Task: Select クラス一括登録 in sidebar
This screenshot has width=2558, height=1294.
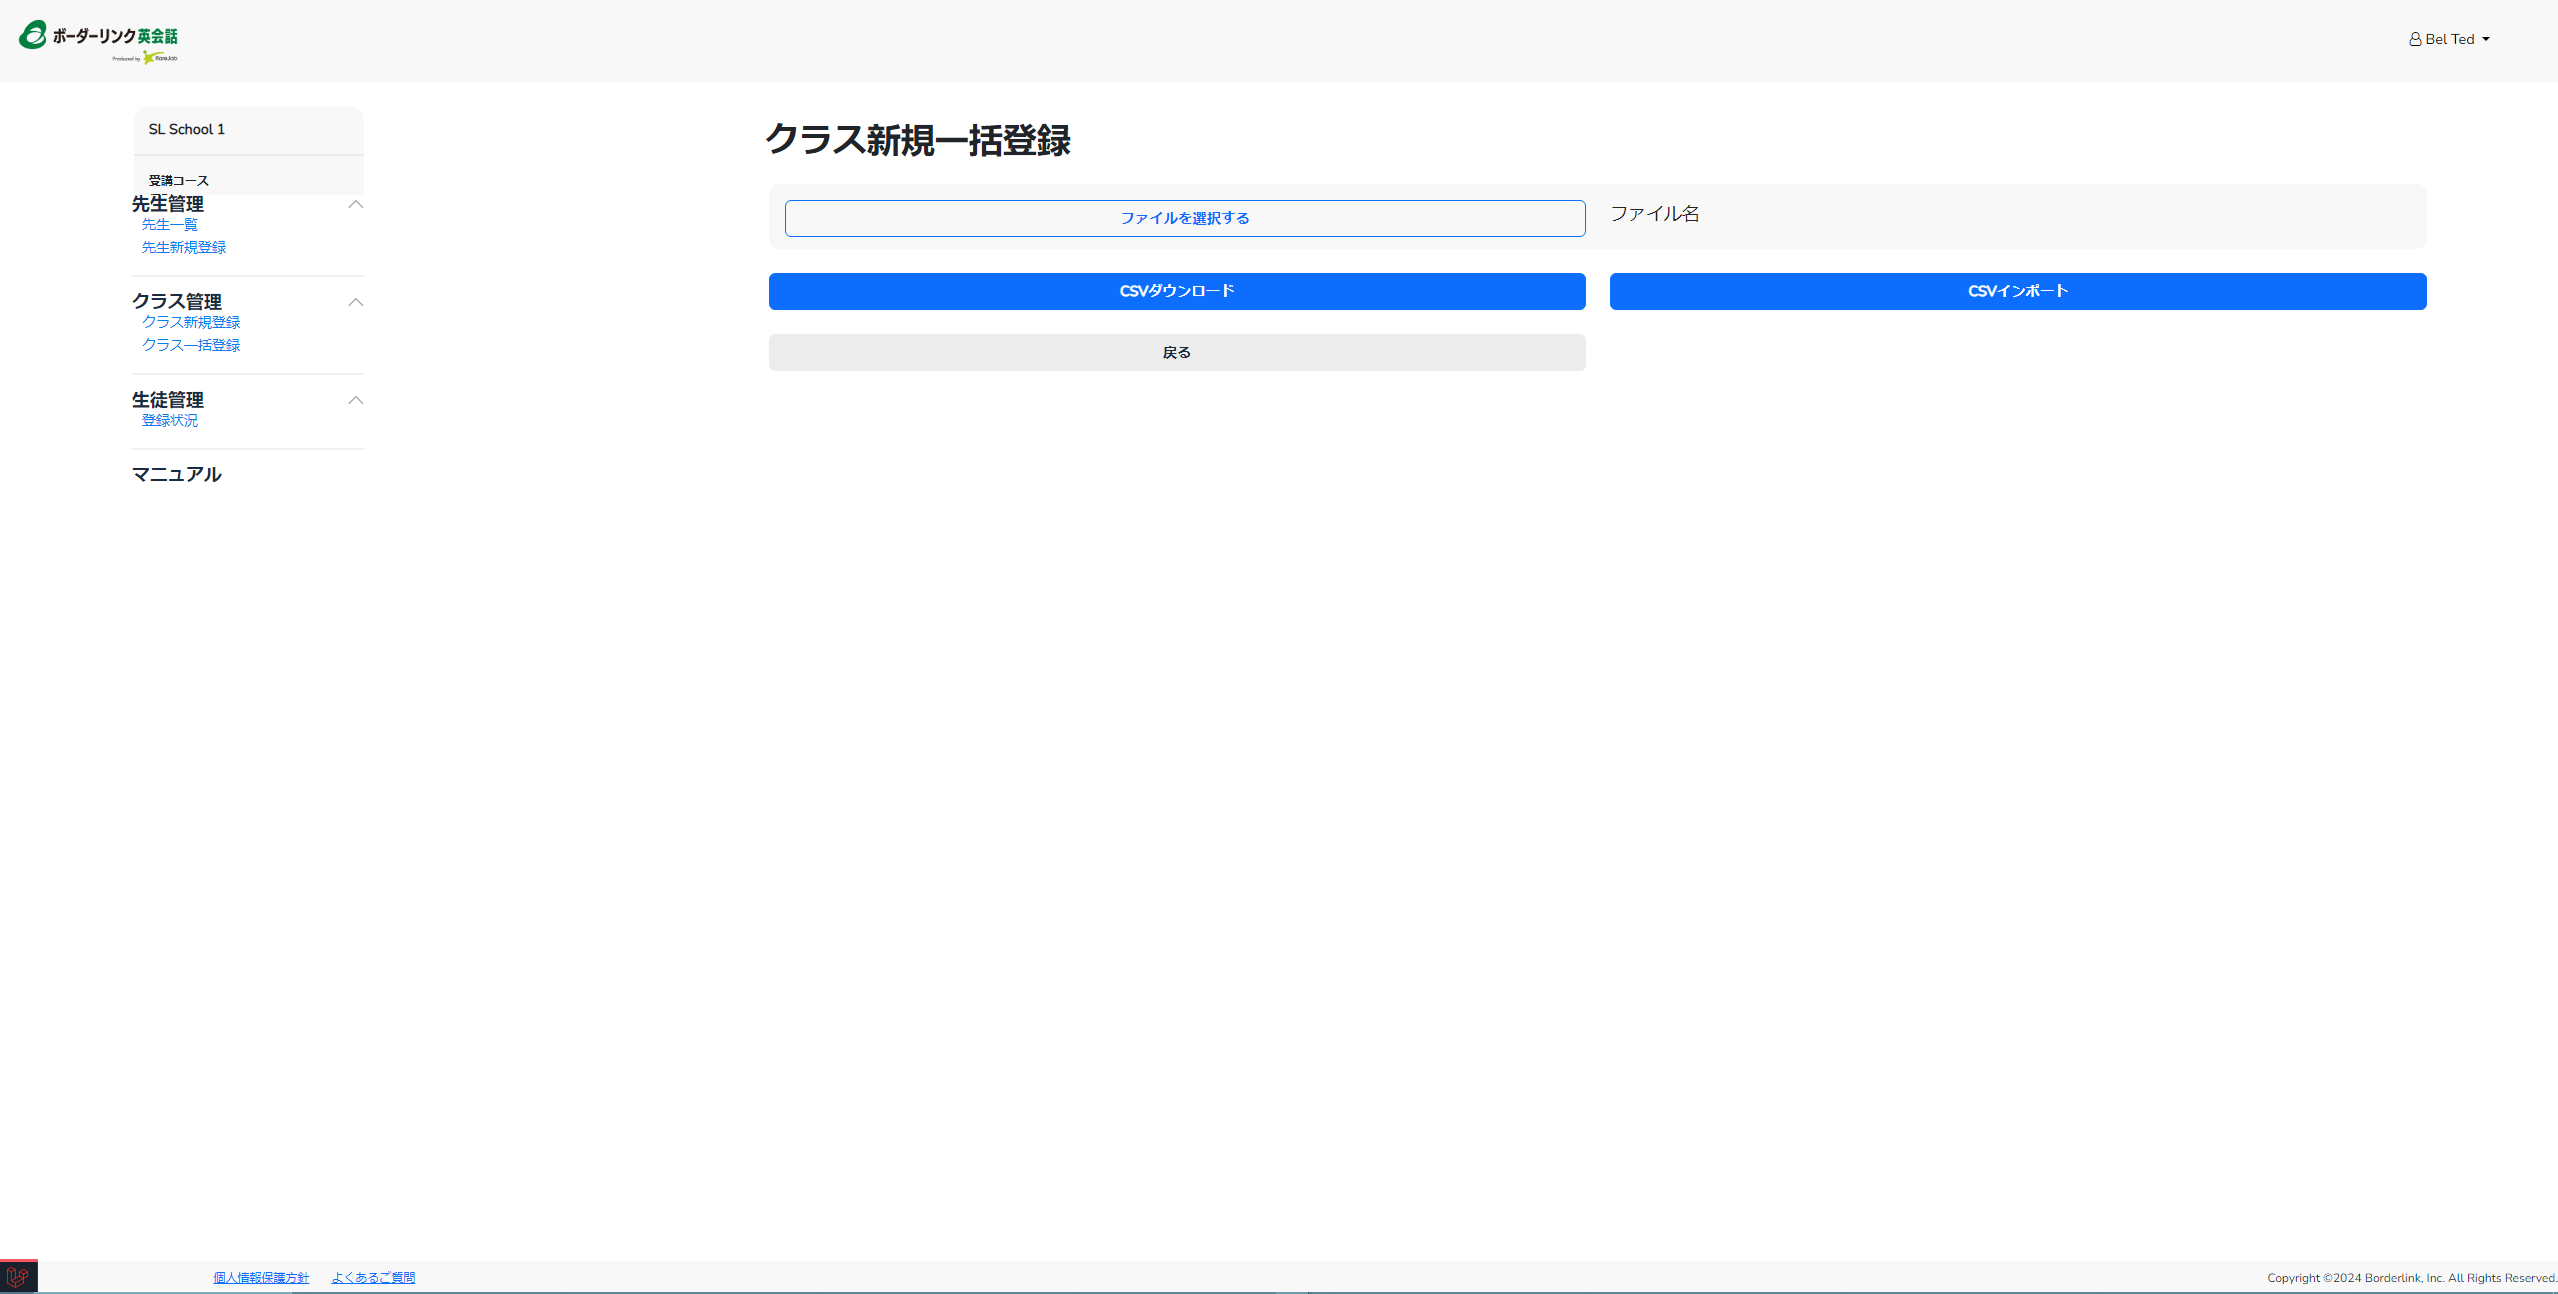Action: click(191, 345)
